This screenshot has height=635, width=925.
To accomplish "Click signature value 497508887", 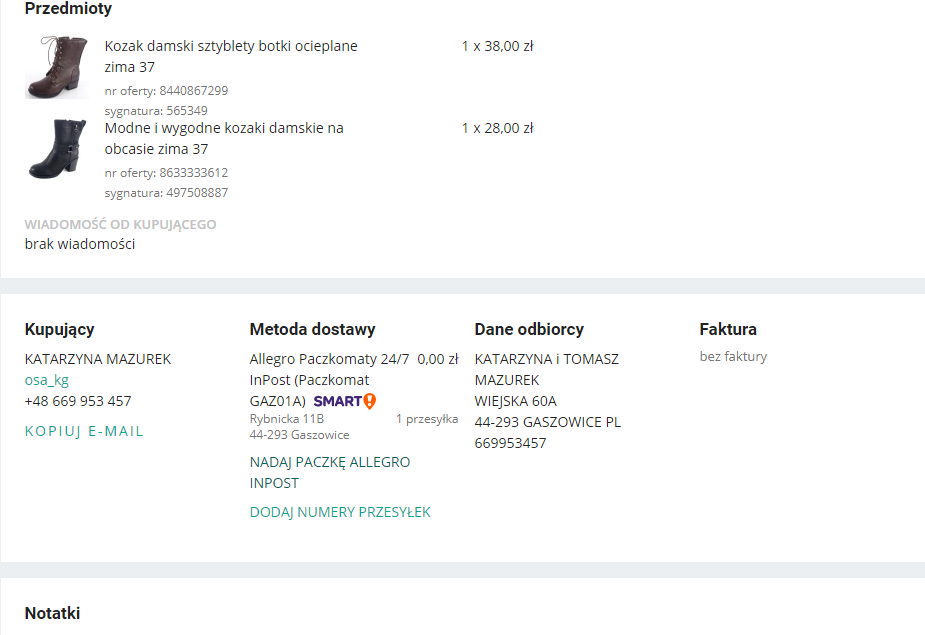I will (x=197, y=192).
